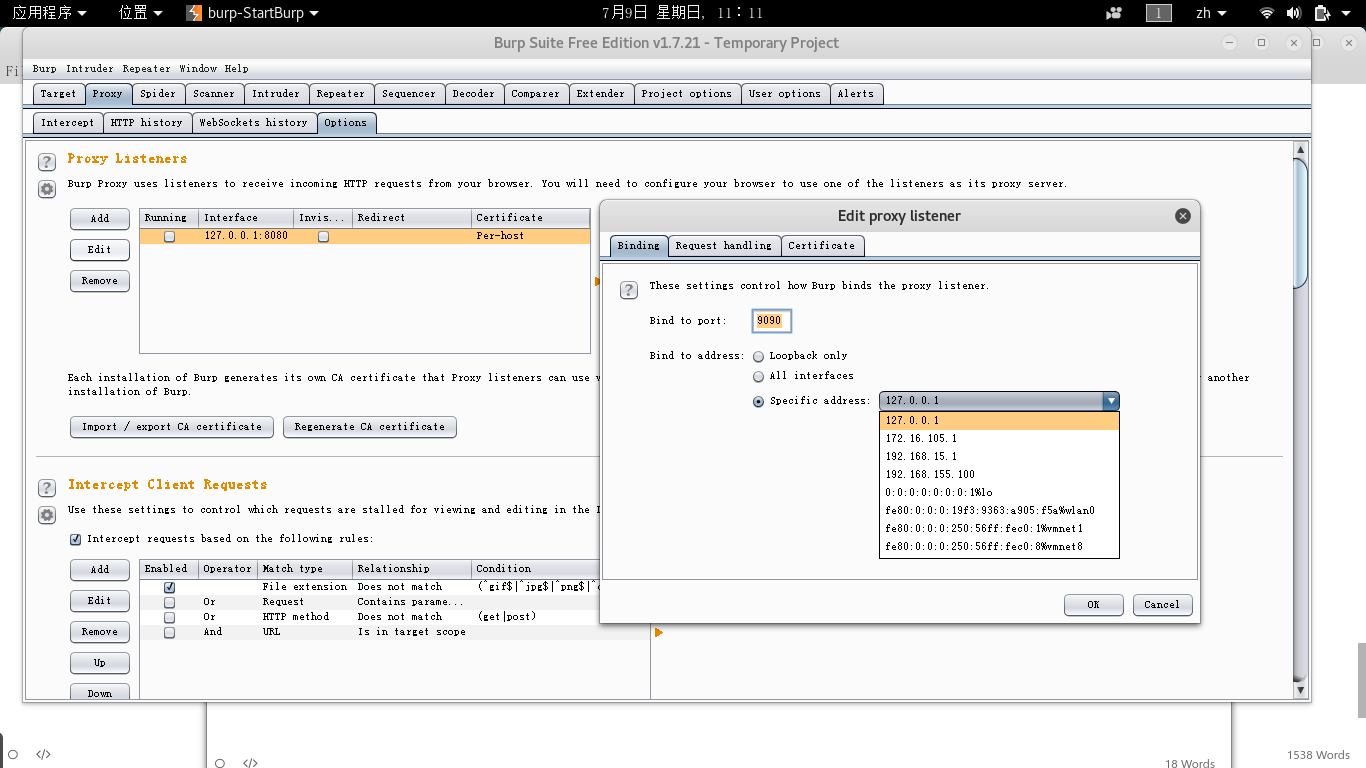Pick 192.168.155.100 from the address list

930,474
